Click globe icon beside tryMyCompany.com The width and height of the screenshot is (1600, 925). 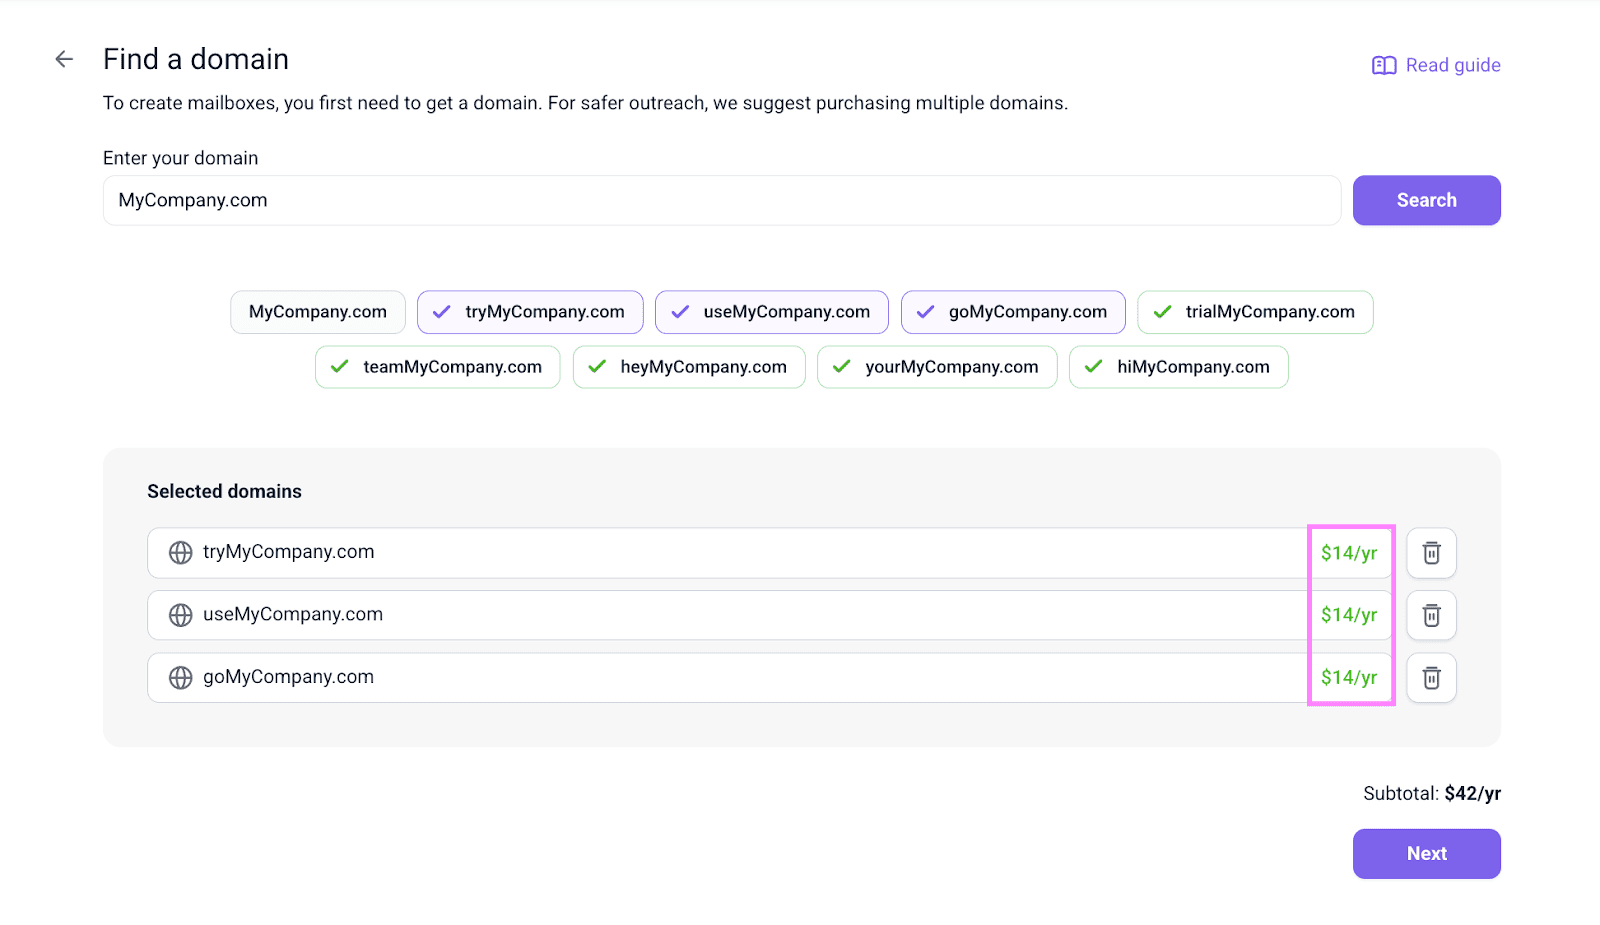pos(181,553)
